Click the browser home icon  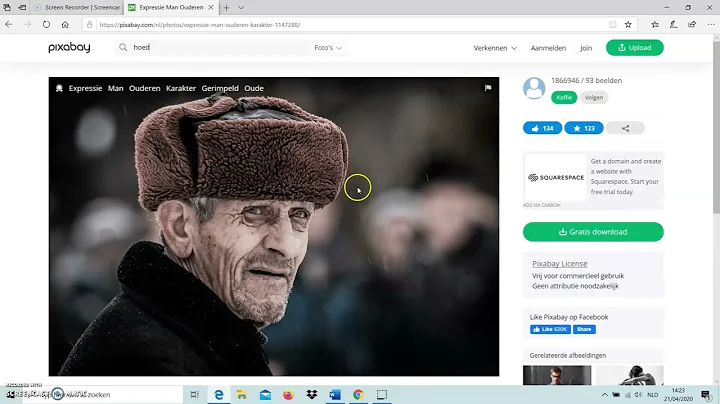[x=65, y=25]
